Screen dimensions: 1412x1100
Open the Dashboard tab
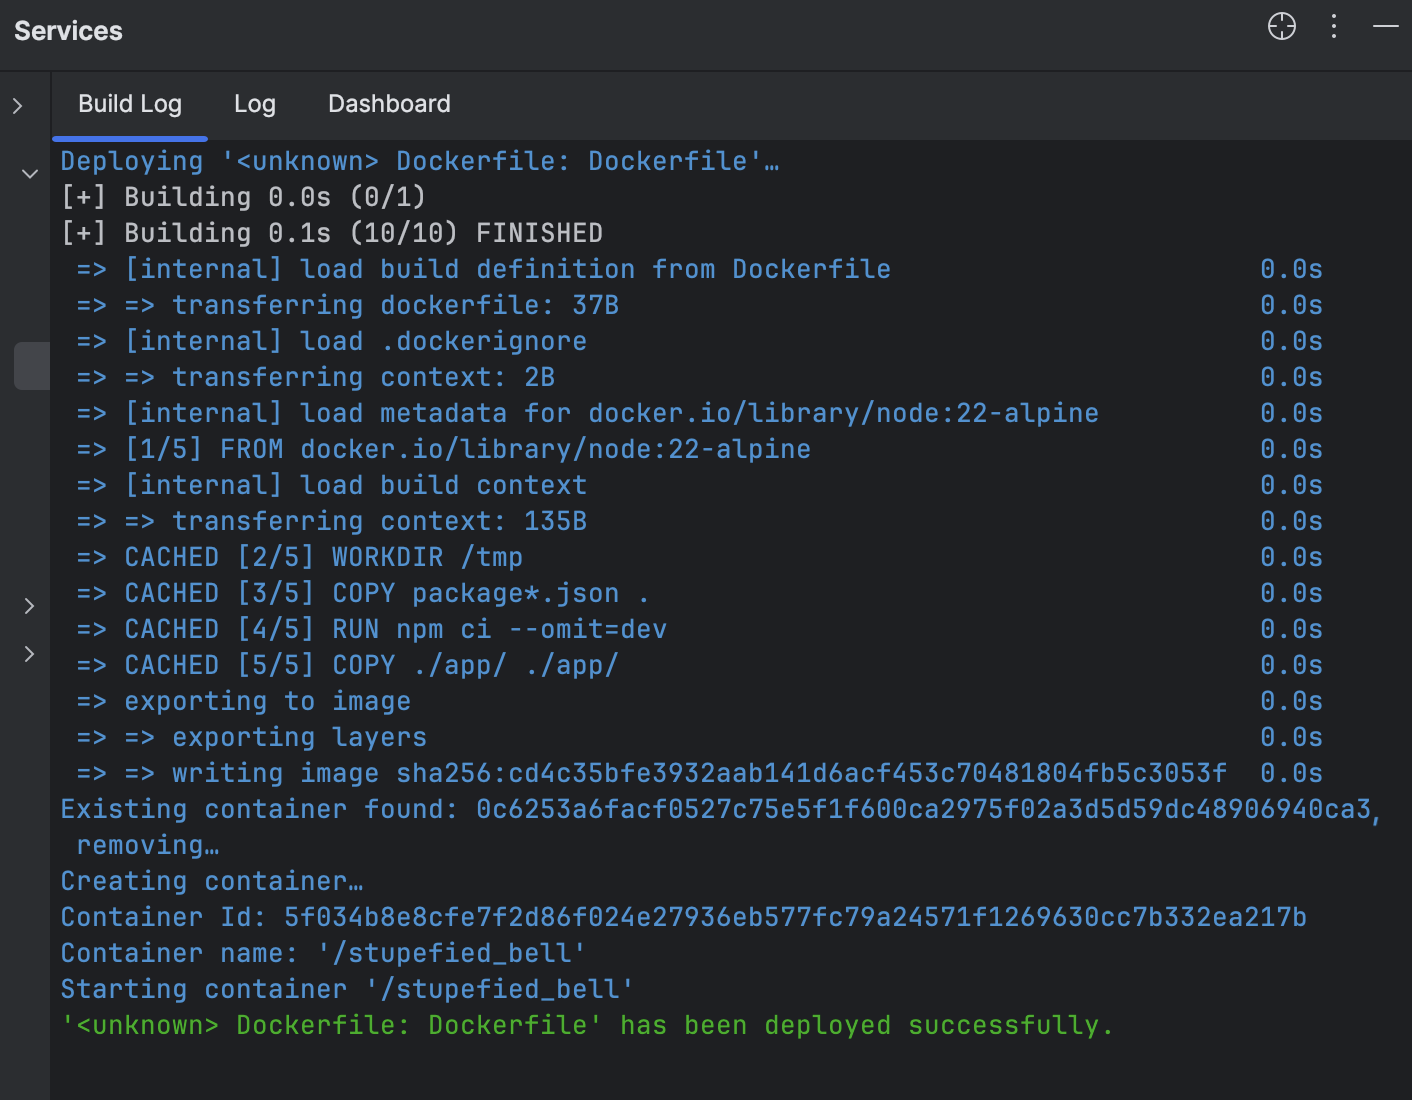tap(389, 104)
